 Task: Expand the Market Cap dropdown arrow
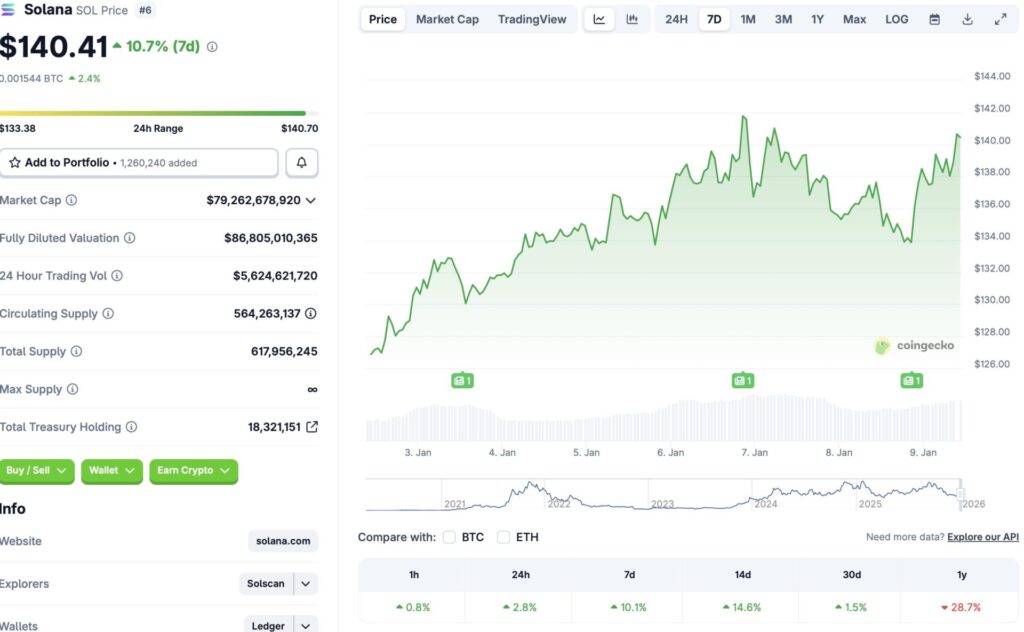(x=310, y=200)
